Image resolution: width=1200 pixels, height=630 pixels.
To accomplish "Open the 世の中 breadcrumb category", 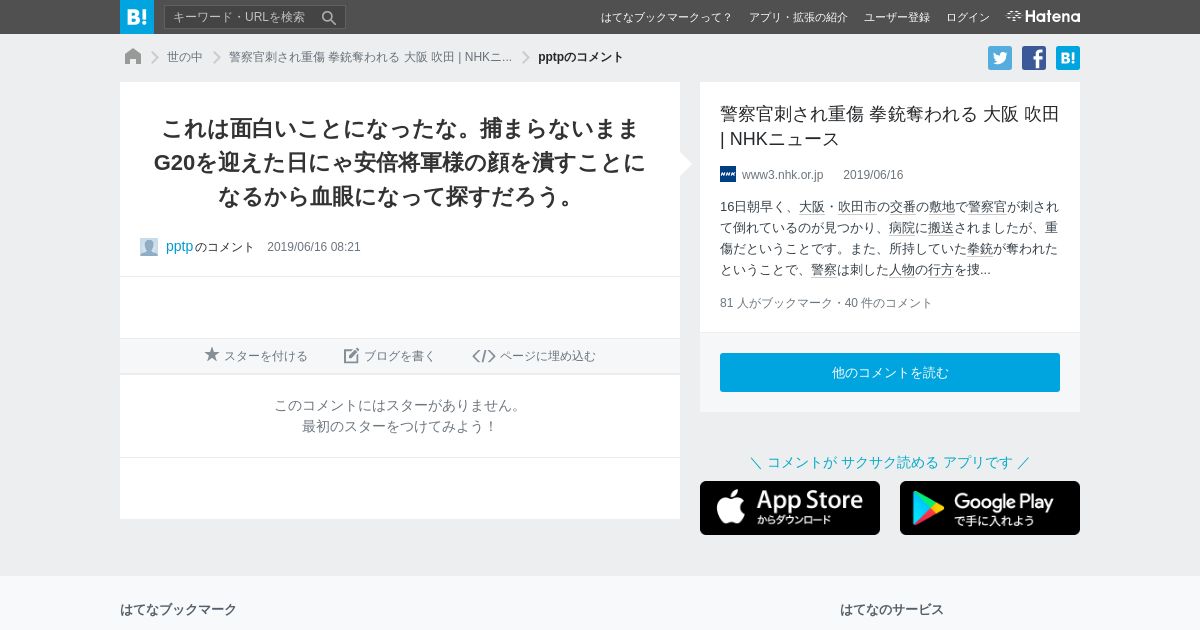I will 185,57.
